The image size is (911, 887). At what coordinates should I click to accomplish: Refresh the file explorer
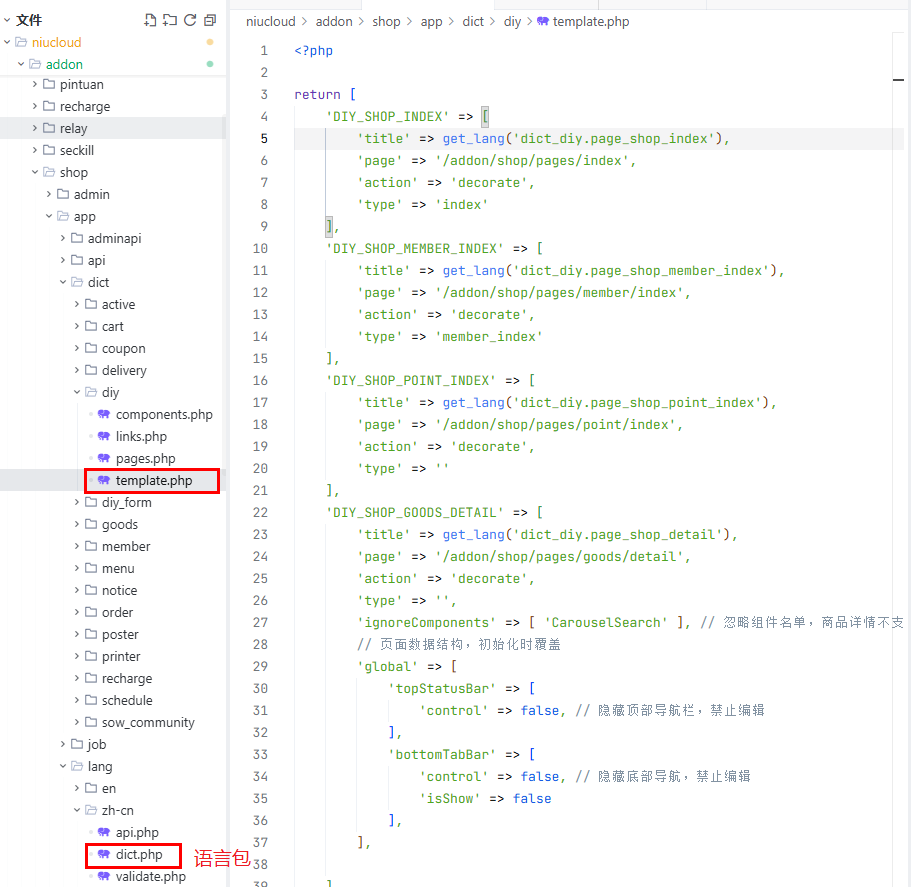(x=190, y=20)
